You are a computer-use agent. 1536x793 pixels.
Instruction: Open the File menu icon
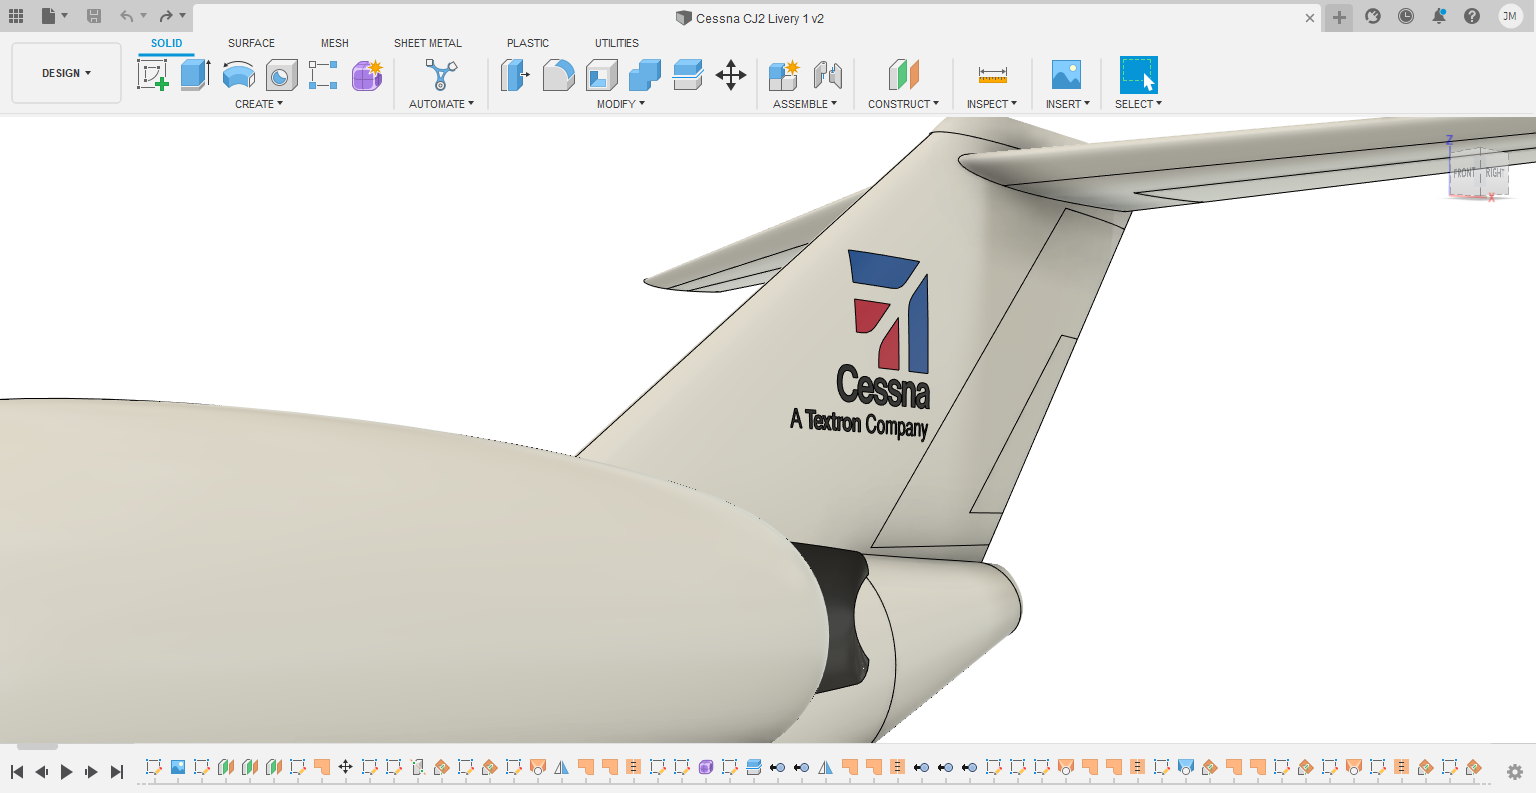(x=49, y=16)
